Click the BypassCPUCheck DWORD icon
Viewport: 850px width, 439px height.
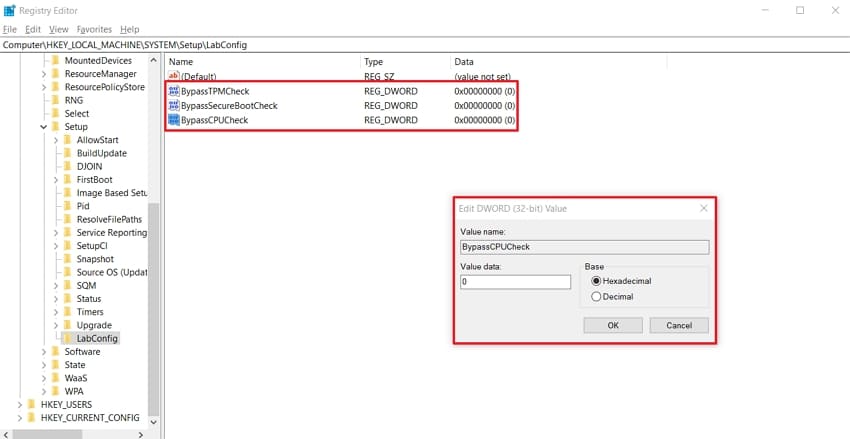[x=173, y=120]
